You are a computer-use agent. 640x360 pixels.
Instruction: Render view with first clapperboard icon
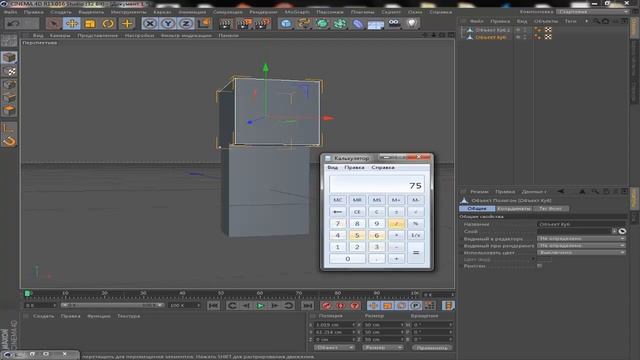pos(225,24)
